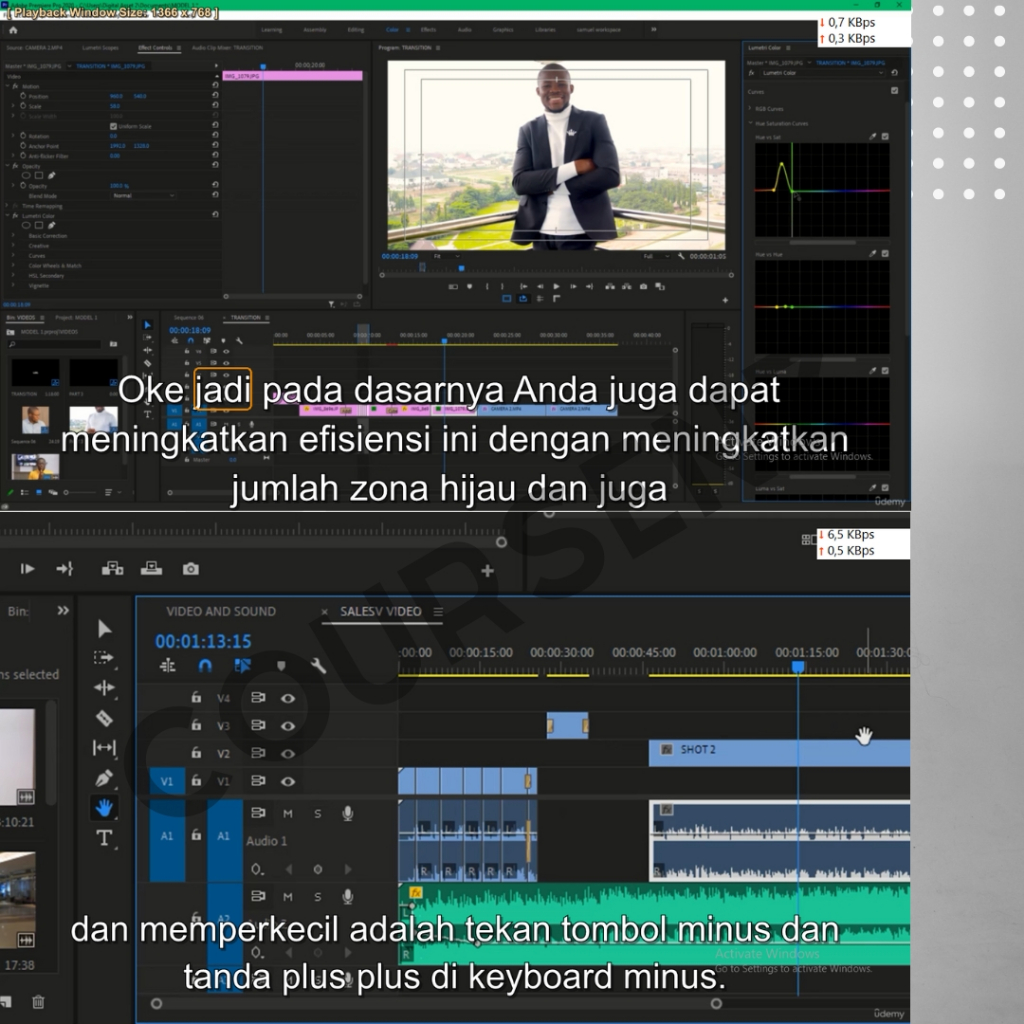Hide the V3 track with eye icon
This screenshot has width=1024, height=1024.
(x=288, y=726)
